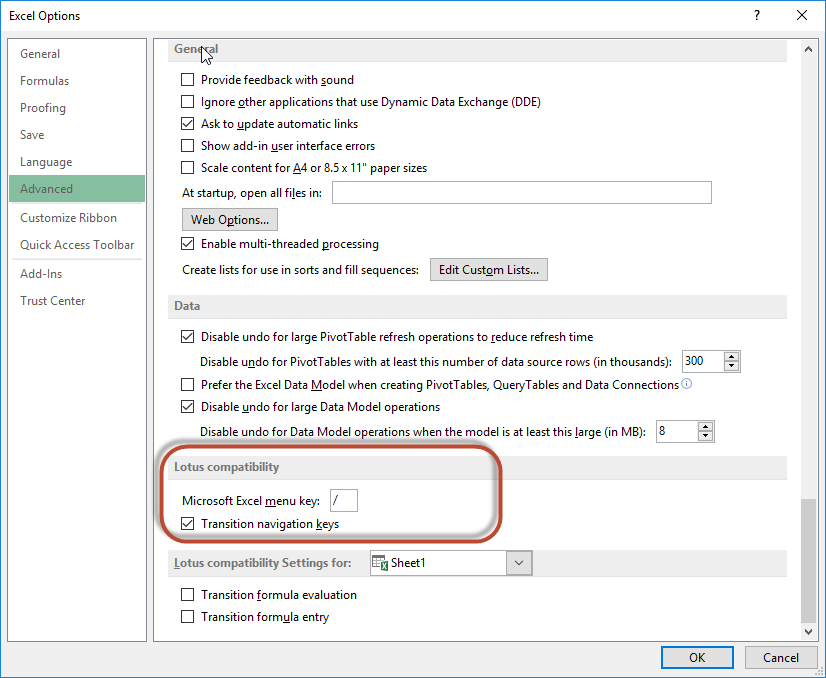Open Trust Center category
Screen dimensions: 826x678
coord(77,301)
